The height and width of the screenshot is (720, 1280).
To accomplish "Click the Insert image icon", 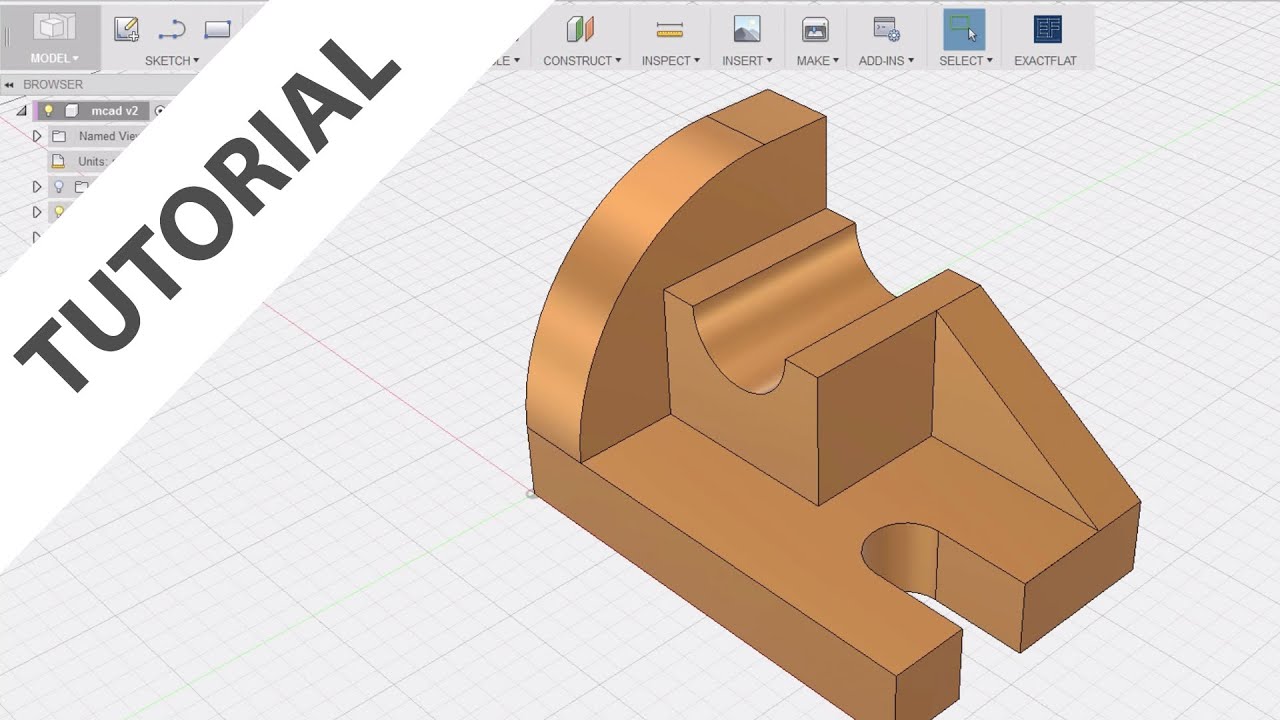I will [747, 29].
